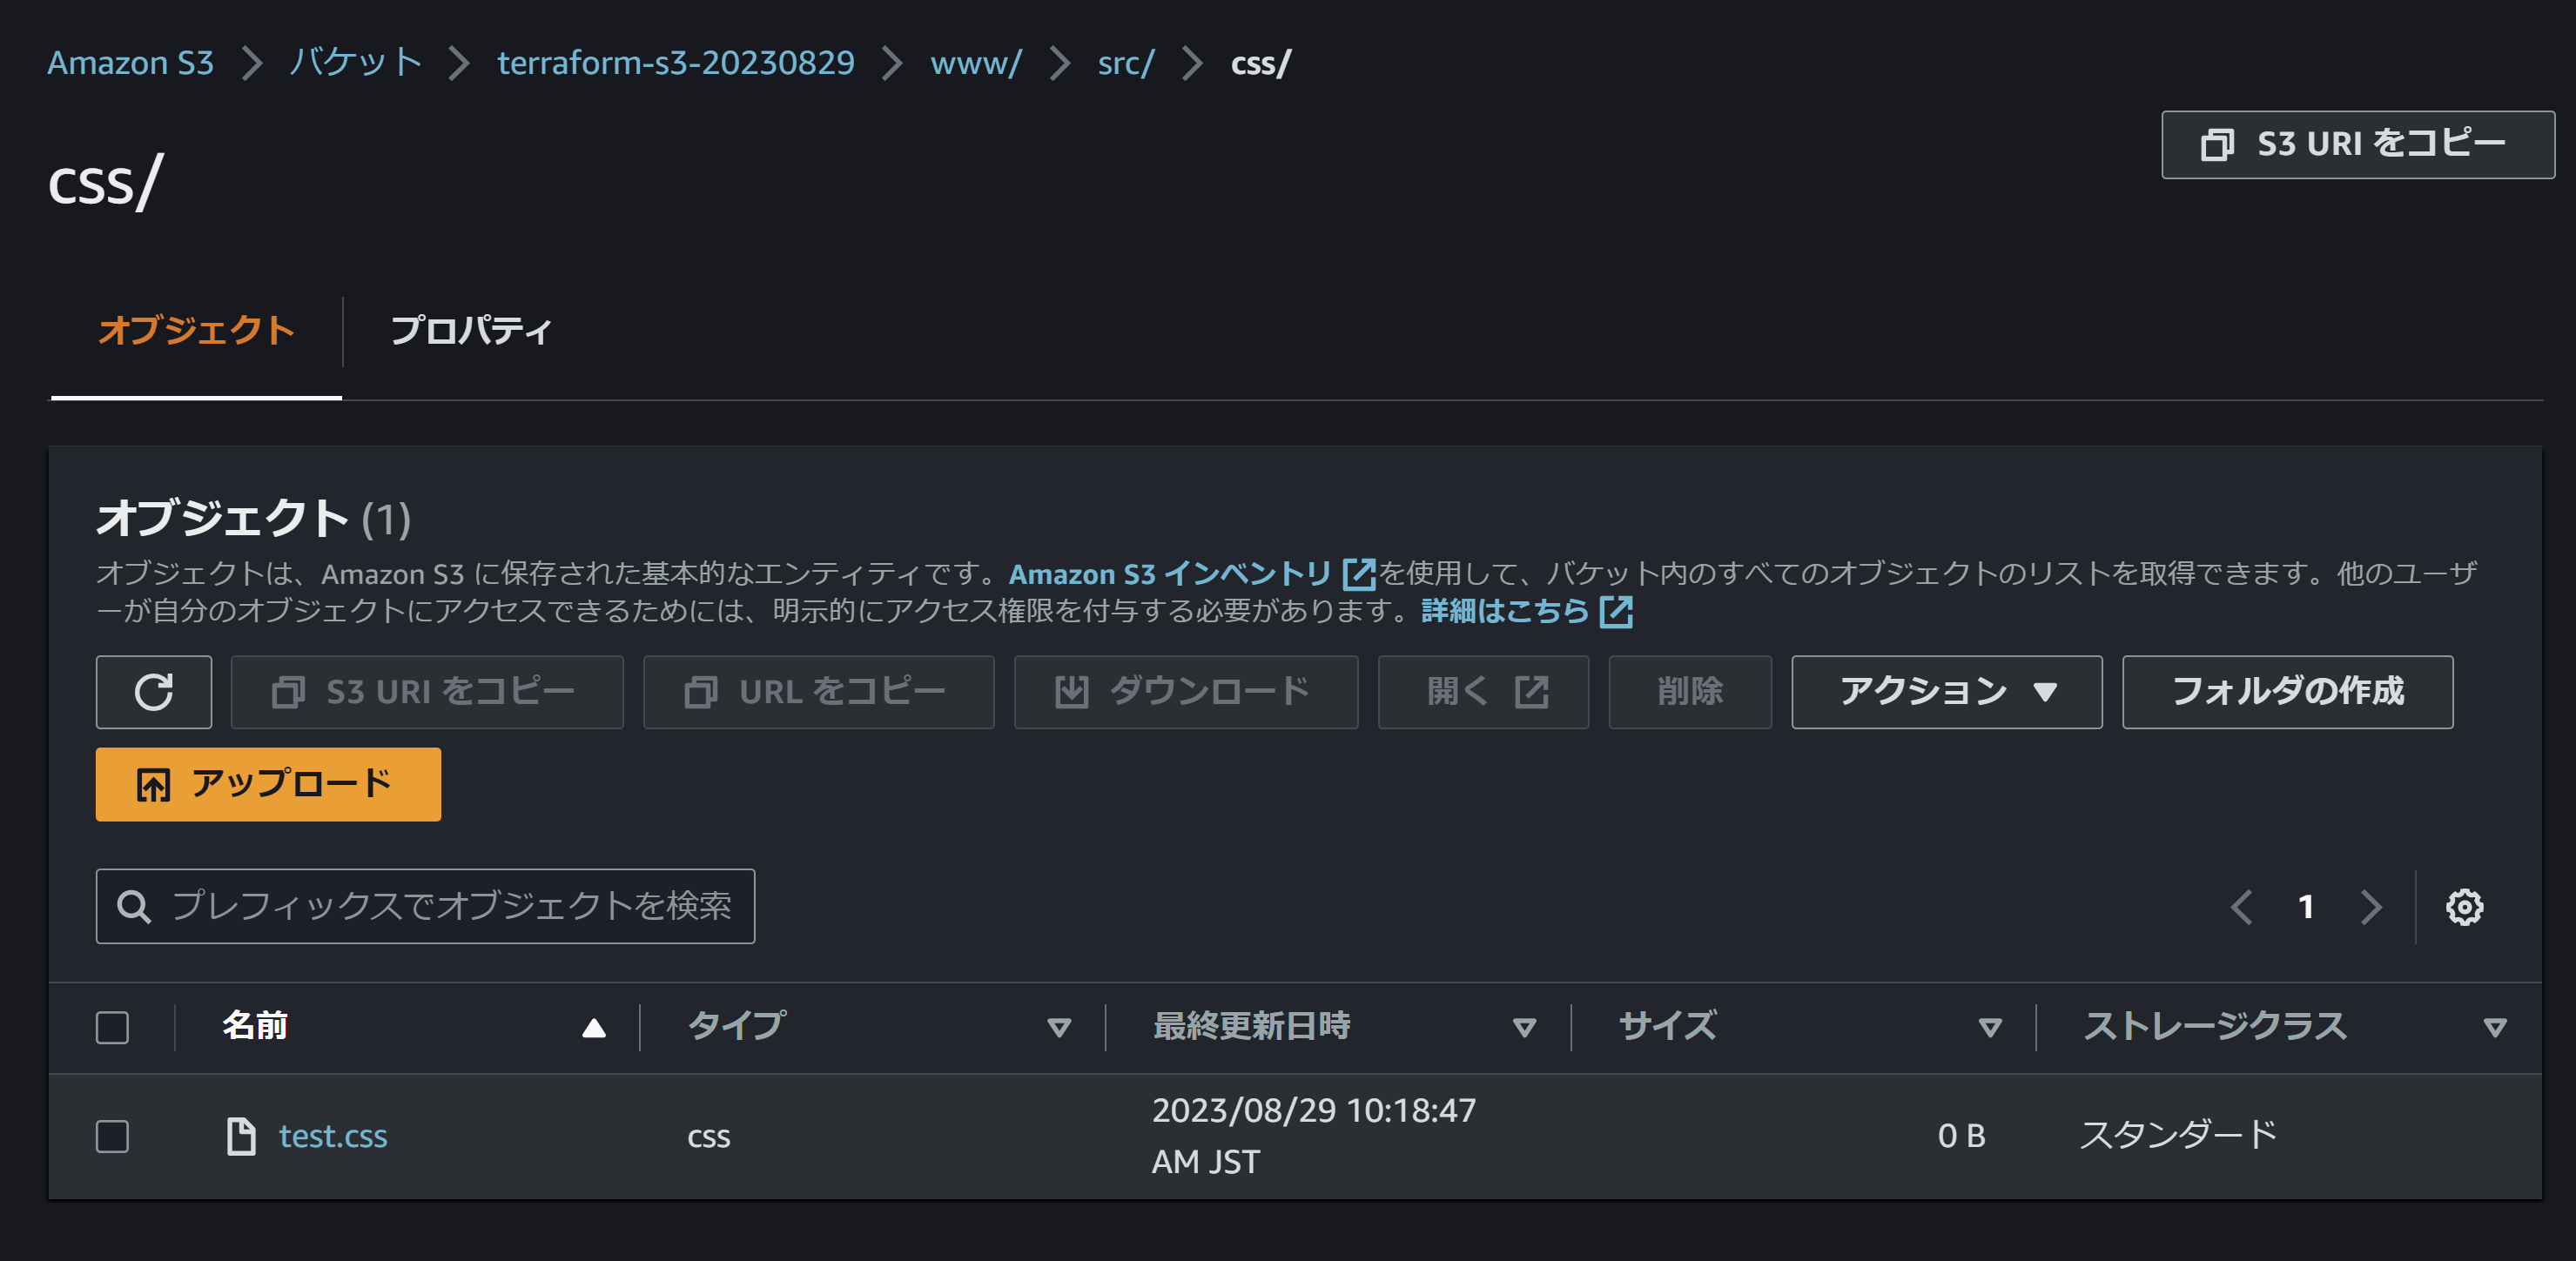
Task: Sort by タイプ column arrow
Action: coord(1058,1027)
